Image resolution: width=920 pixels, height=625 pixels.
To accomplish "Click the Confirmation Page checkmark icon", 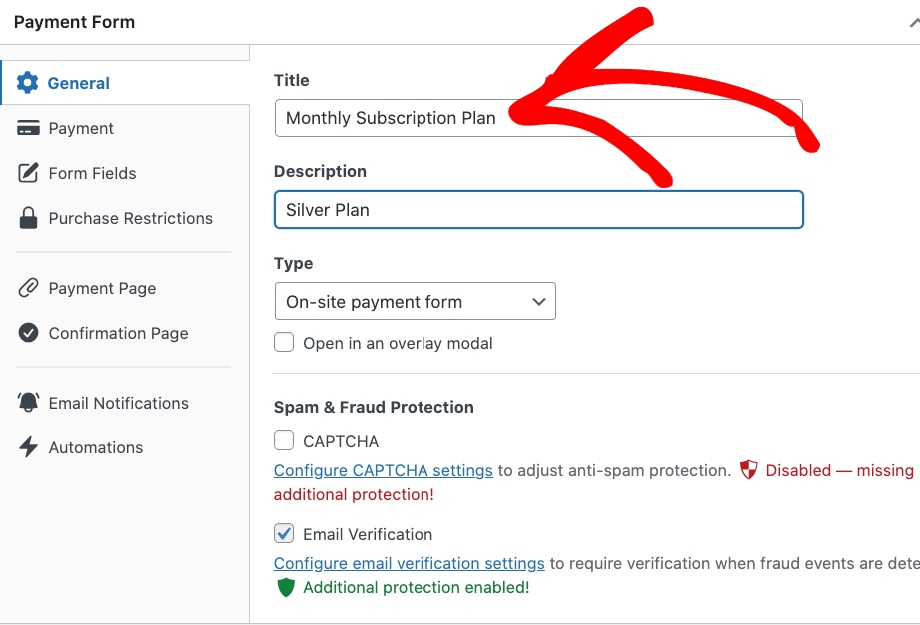I will (28, 333).
